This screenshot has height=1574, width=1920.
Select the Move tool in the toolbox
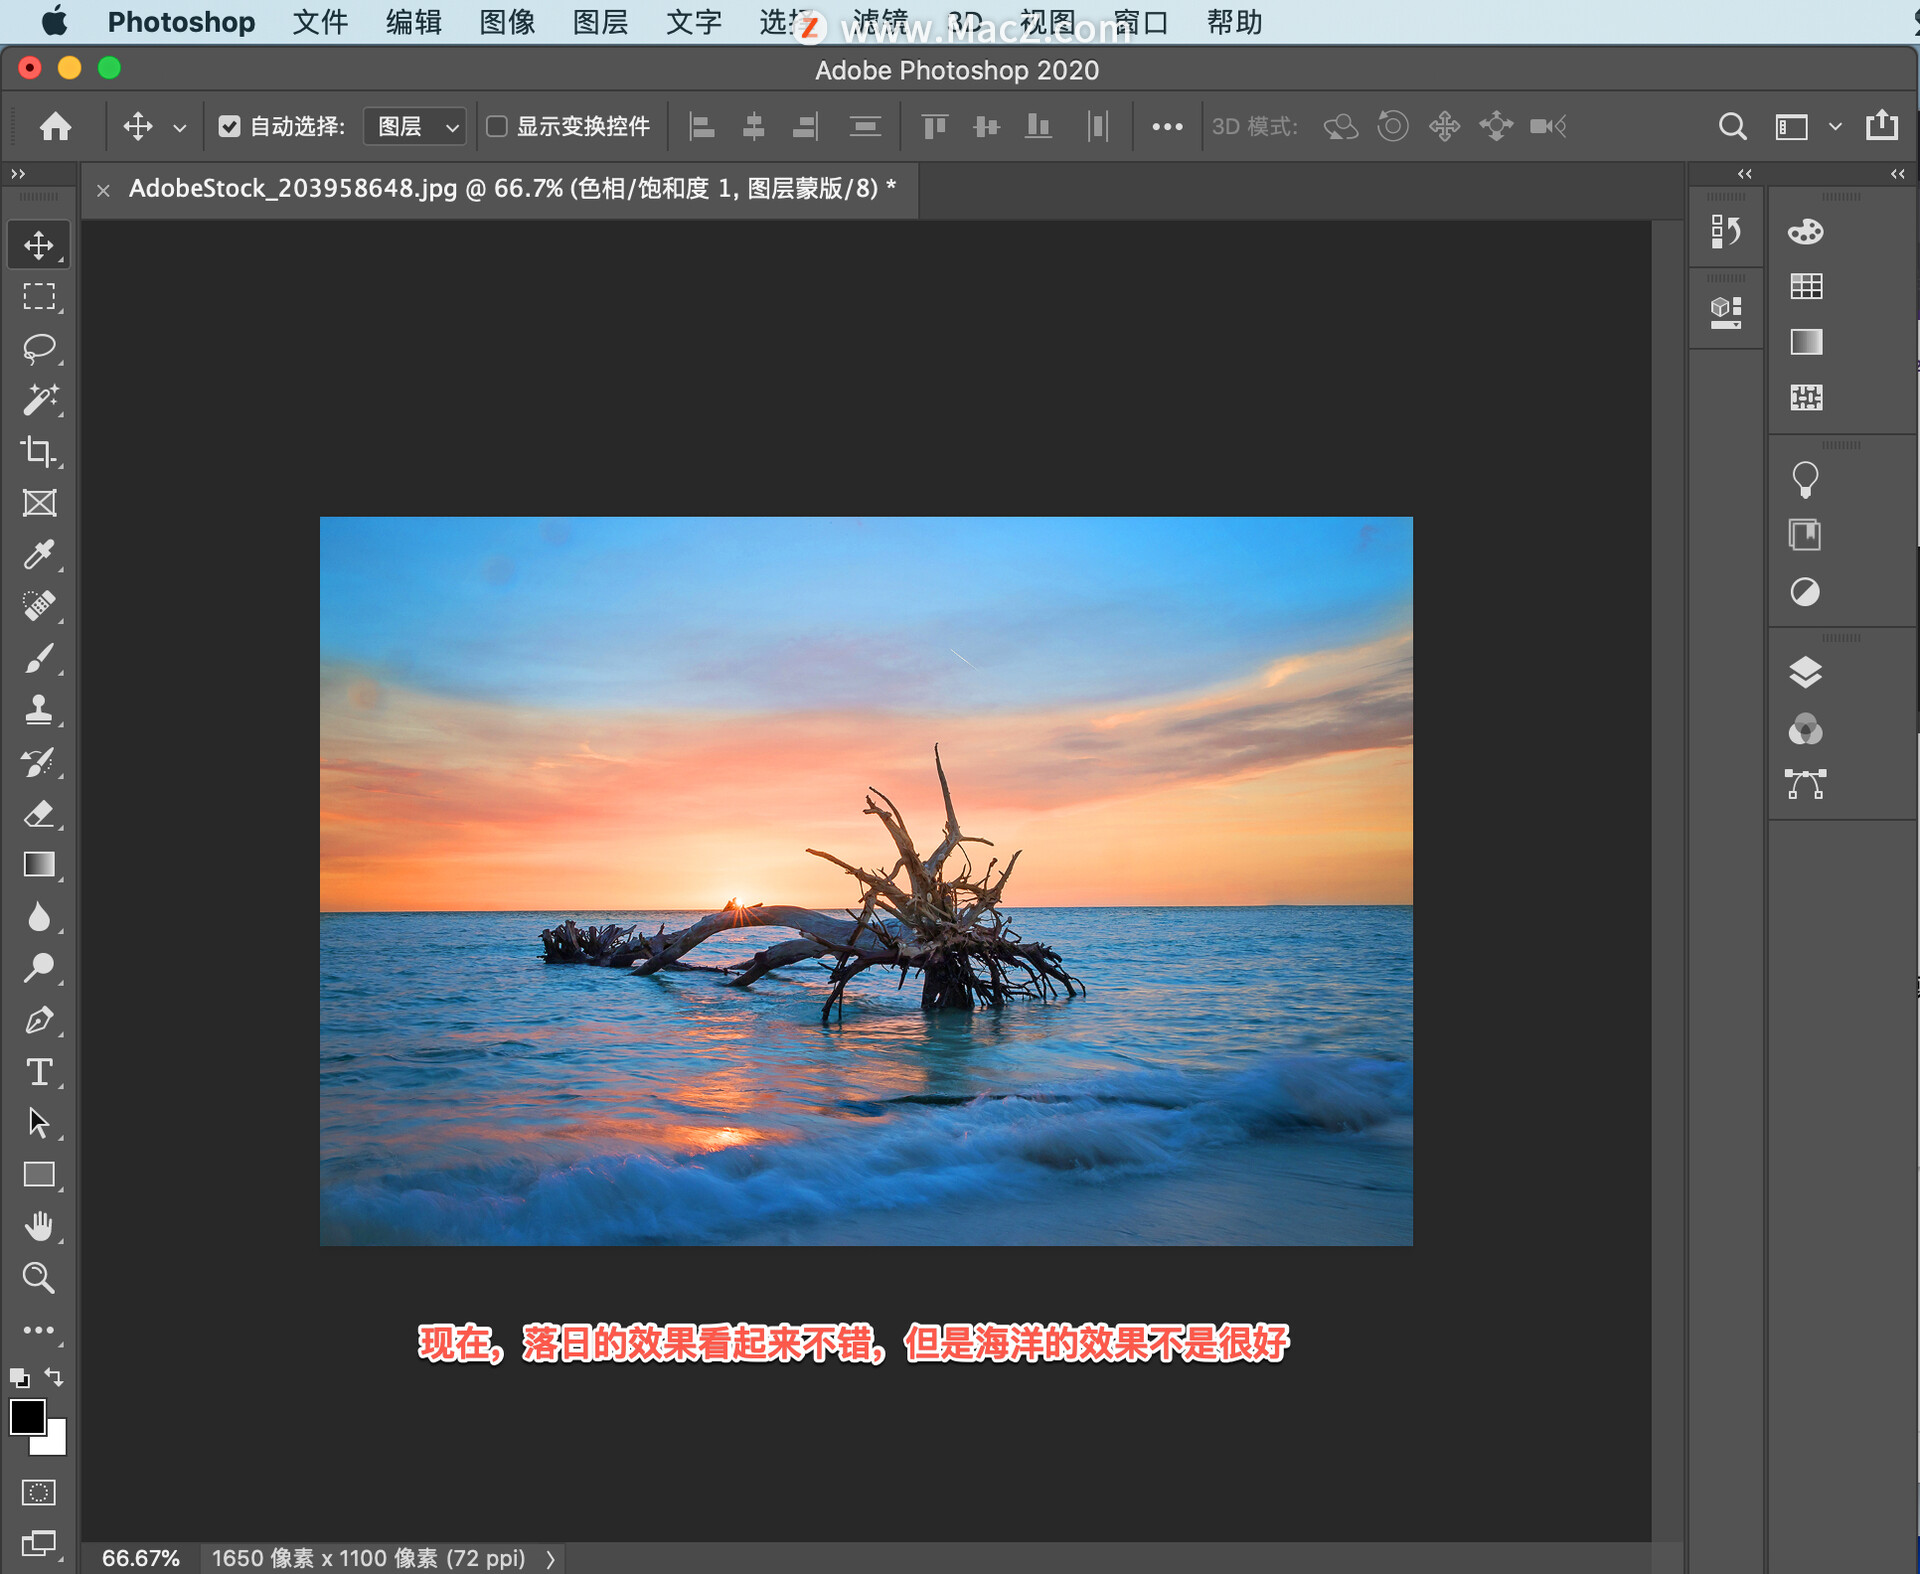39,245
